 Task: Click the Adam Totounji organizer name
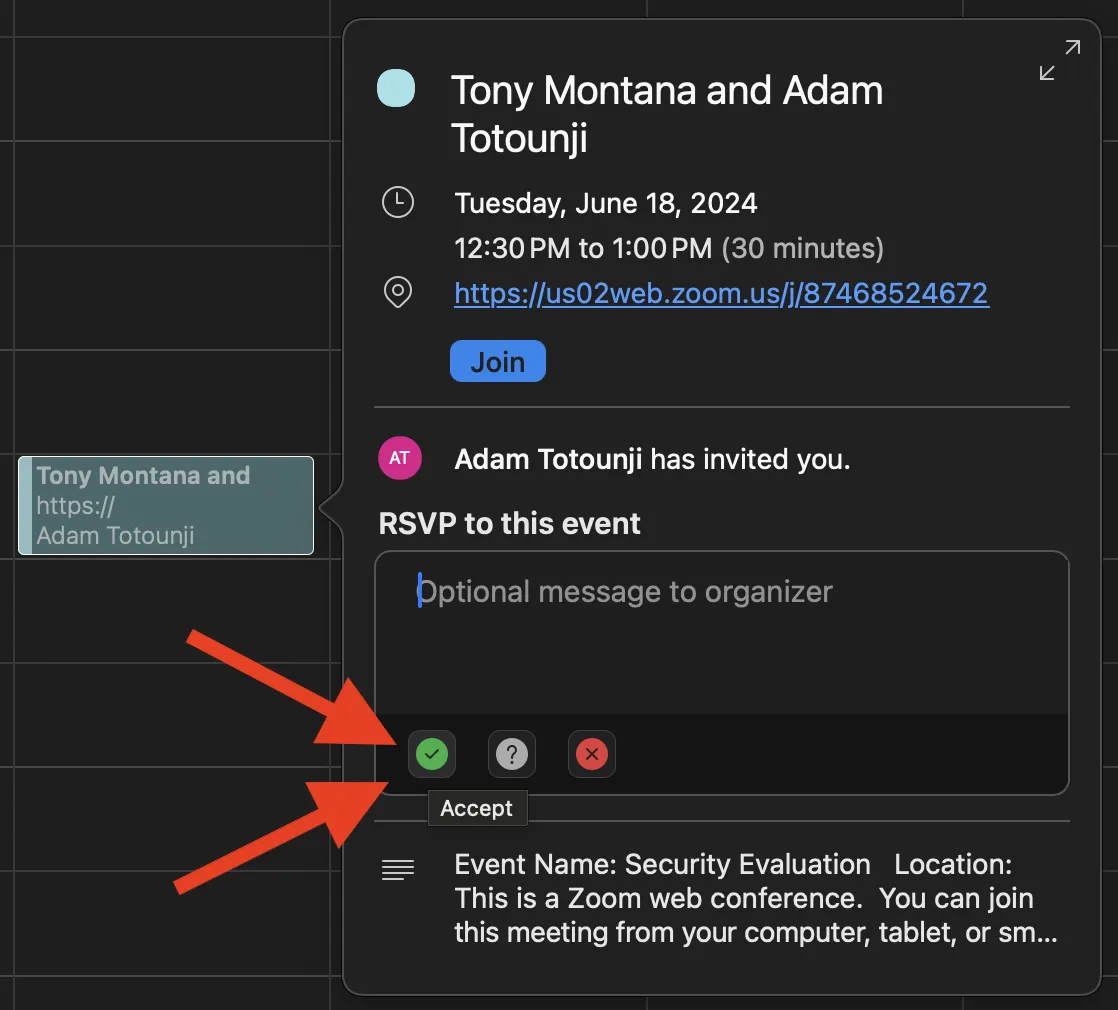[x=548, y=459]
